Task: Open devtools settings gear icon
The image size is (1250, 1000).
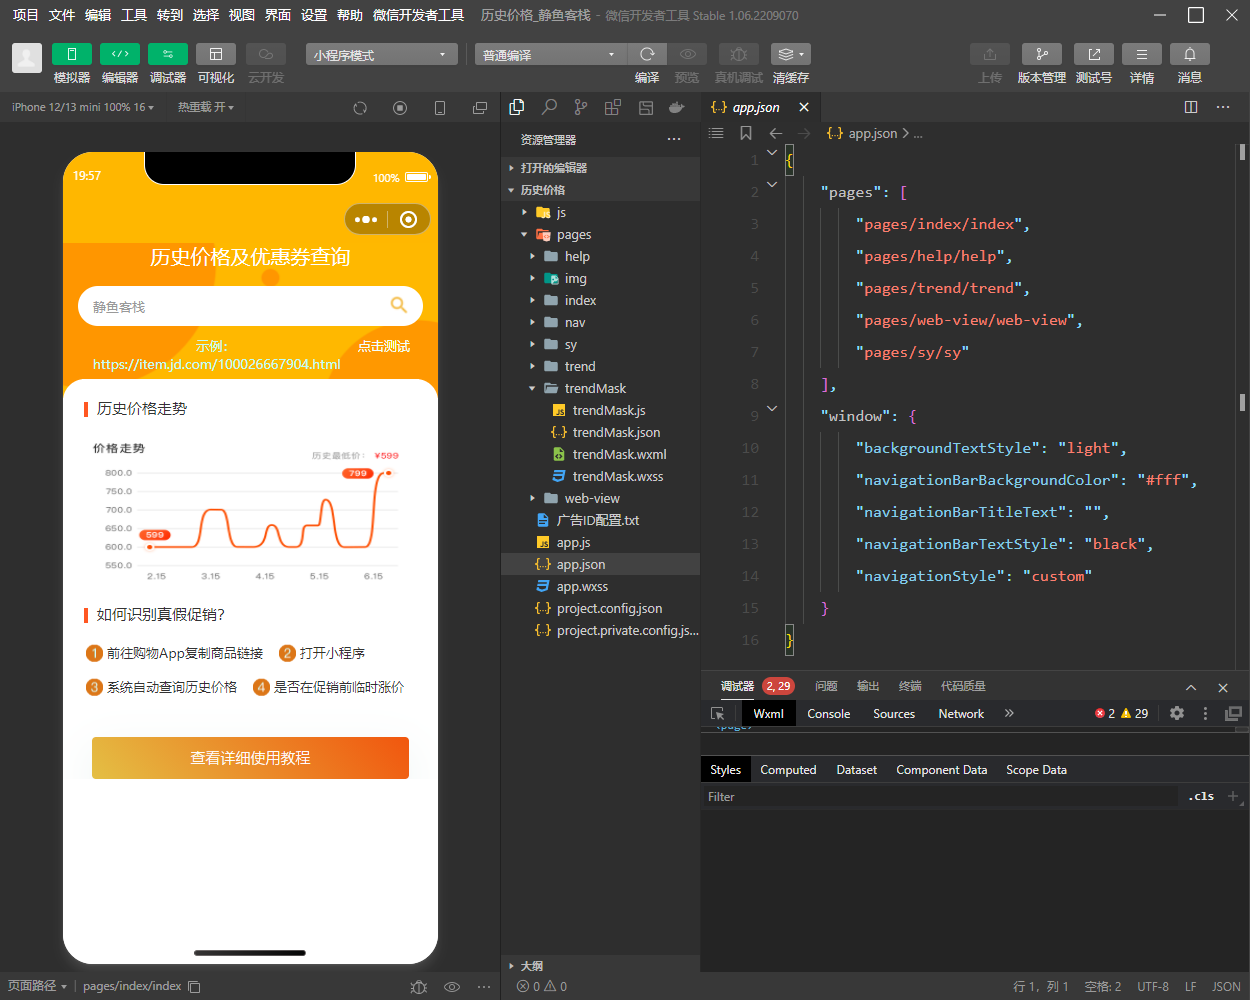Action: (x=1177, y=713)
